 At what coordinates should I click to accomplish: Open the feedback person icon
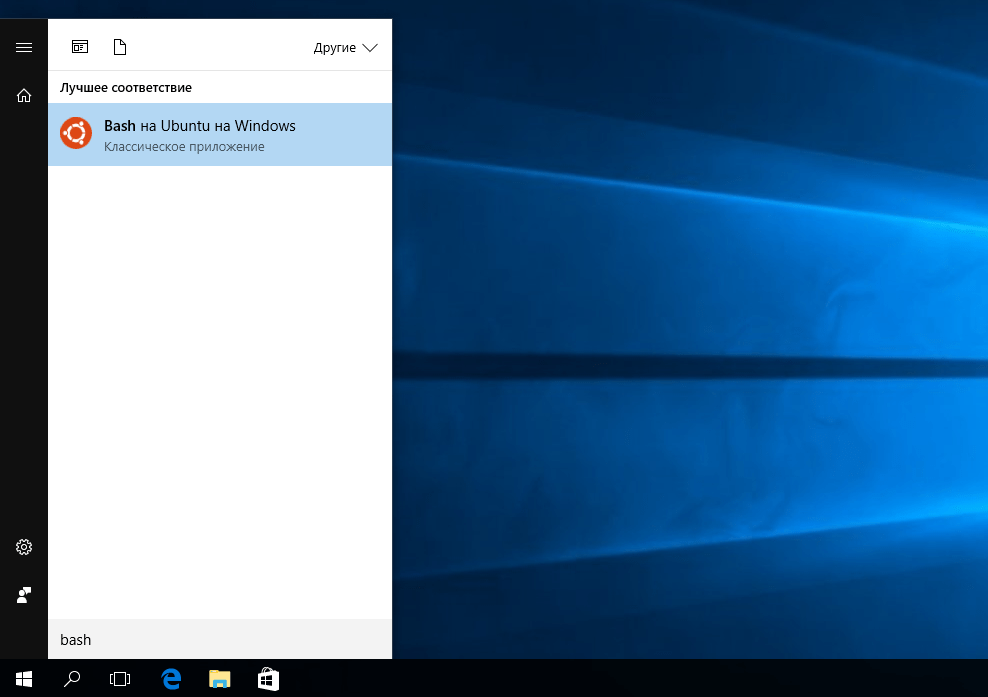pyautogui.click(x=24, y=595)
